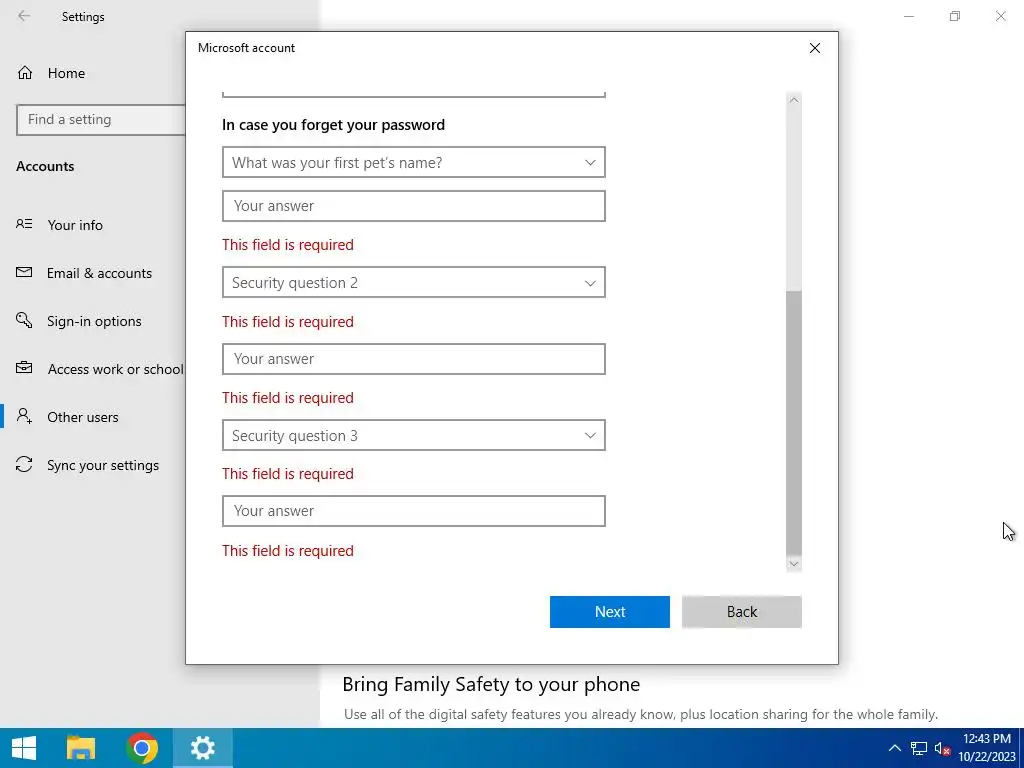
Task: Focus the Find a setting search box
Action: pos(101,120)
